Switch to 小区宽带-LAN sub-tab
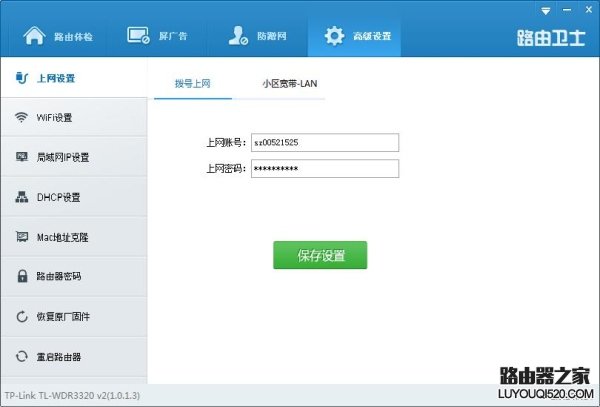This screenshot has height=407, width=600. [x=290, y=84]
